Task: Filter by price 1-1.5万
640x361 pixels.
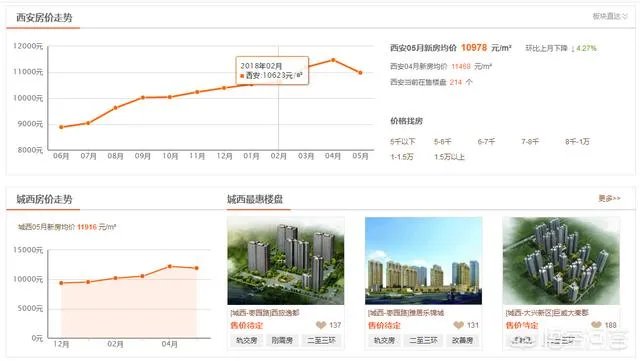Action: [402, 157]
